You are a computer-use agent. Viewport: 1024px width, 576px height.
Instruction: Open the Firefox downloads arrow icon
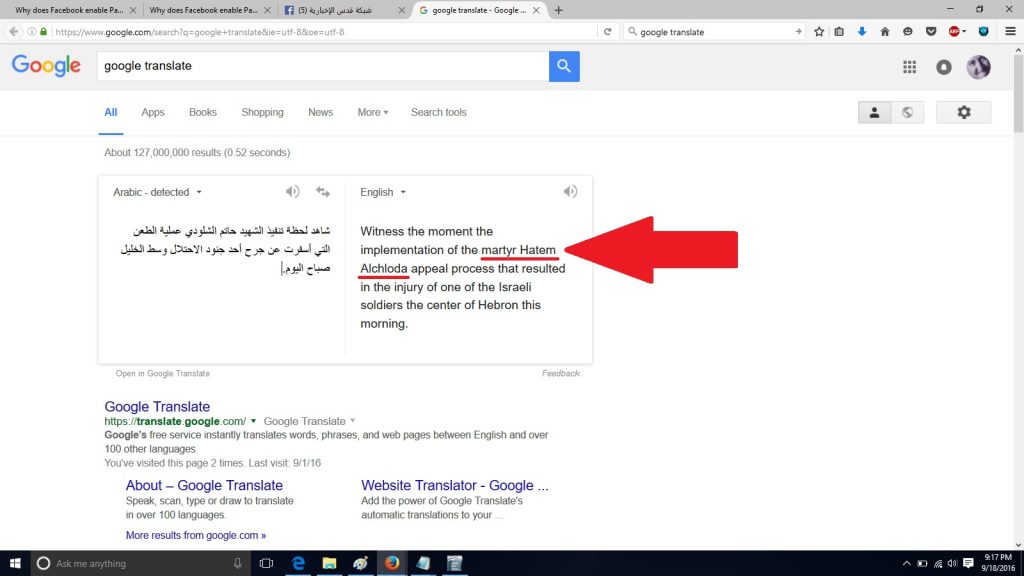(x=861, y=31)
